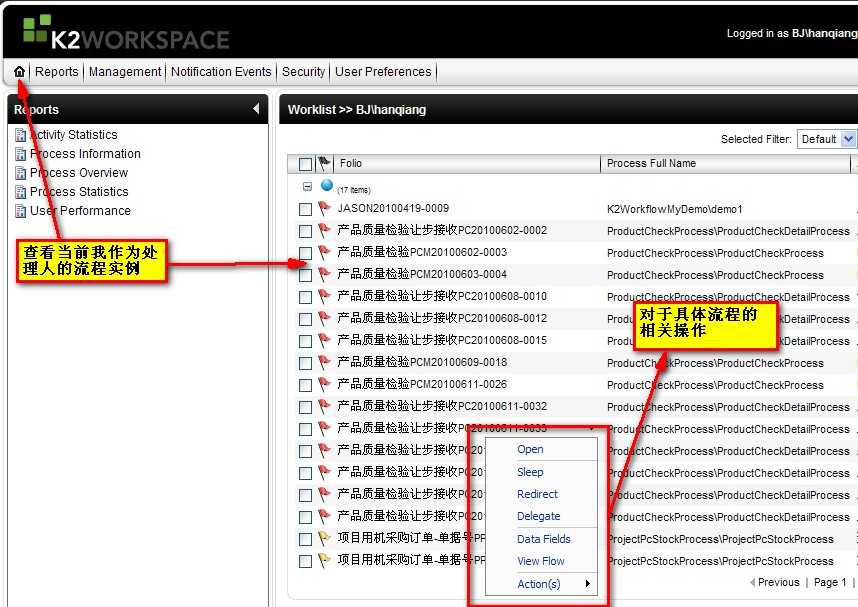Open the Activity Statistics report icon

20,135
